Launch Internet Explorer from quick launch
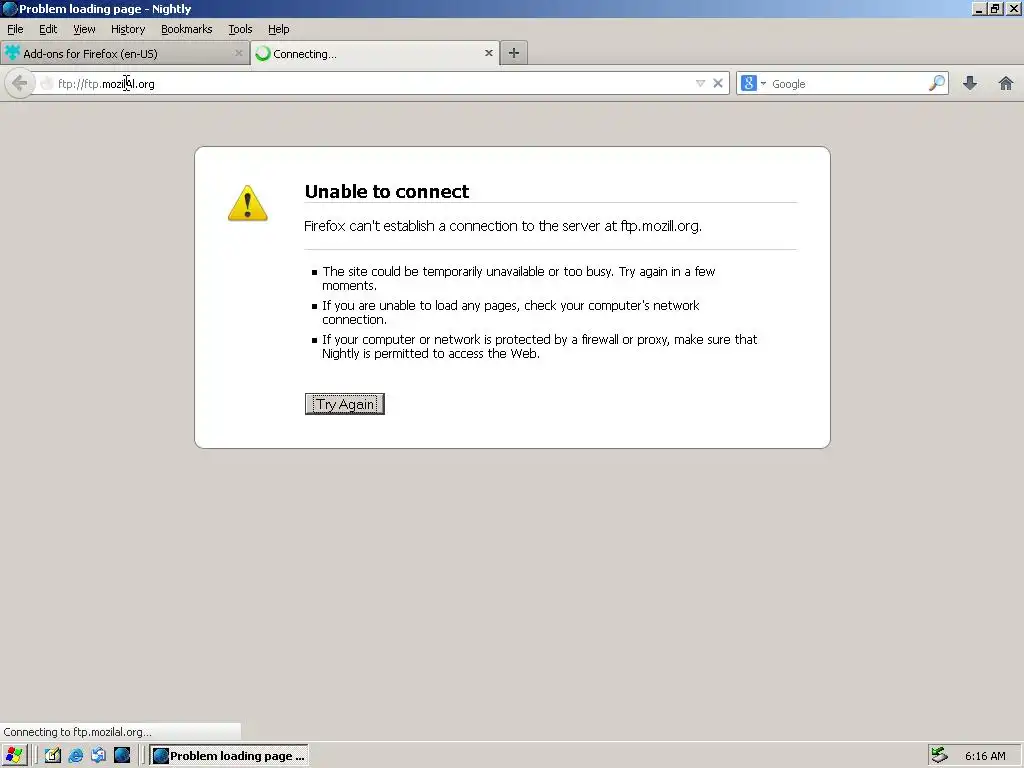 [x=76, y=756]
